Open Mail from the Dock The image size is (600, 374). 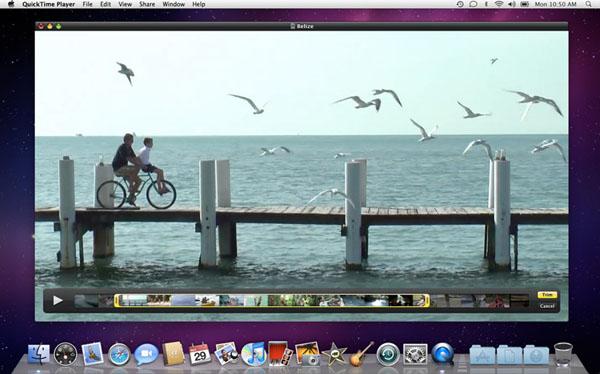93,354
